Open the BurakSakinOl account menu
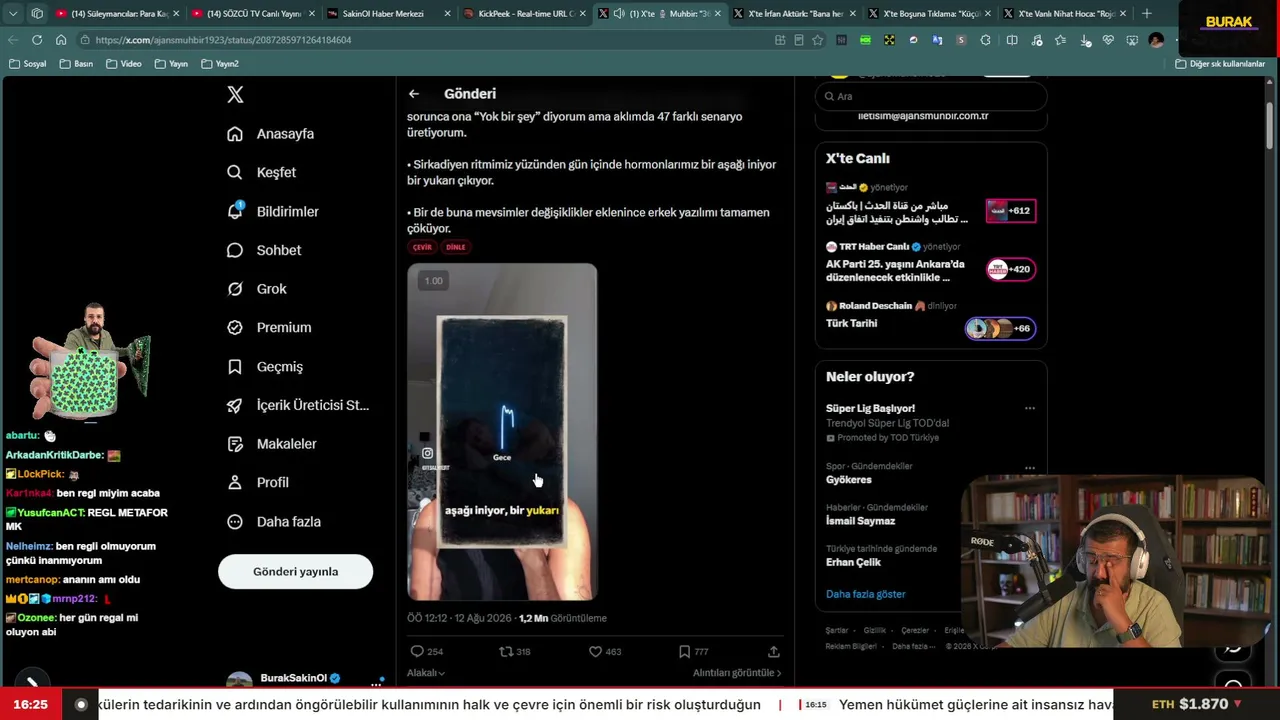This screenshot has height=720, width=1280. 304,680
